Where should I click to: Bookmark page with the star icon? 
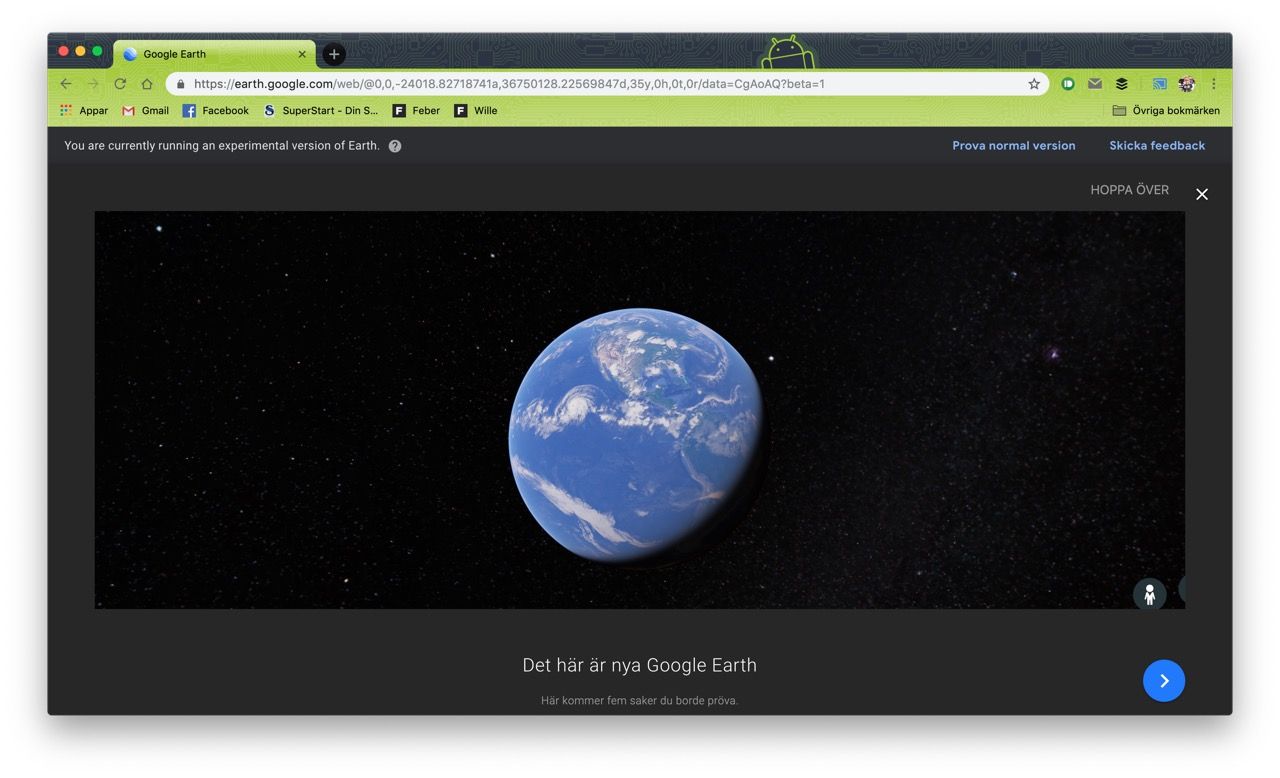(1034, 84)
